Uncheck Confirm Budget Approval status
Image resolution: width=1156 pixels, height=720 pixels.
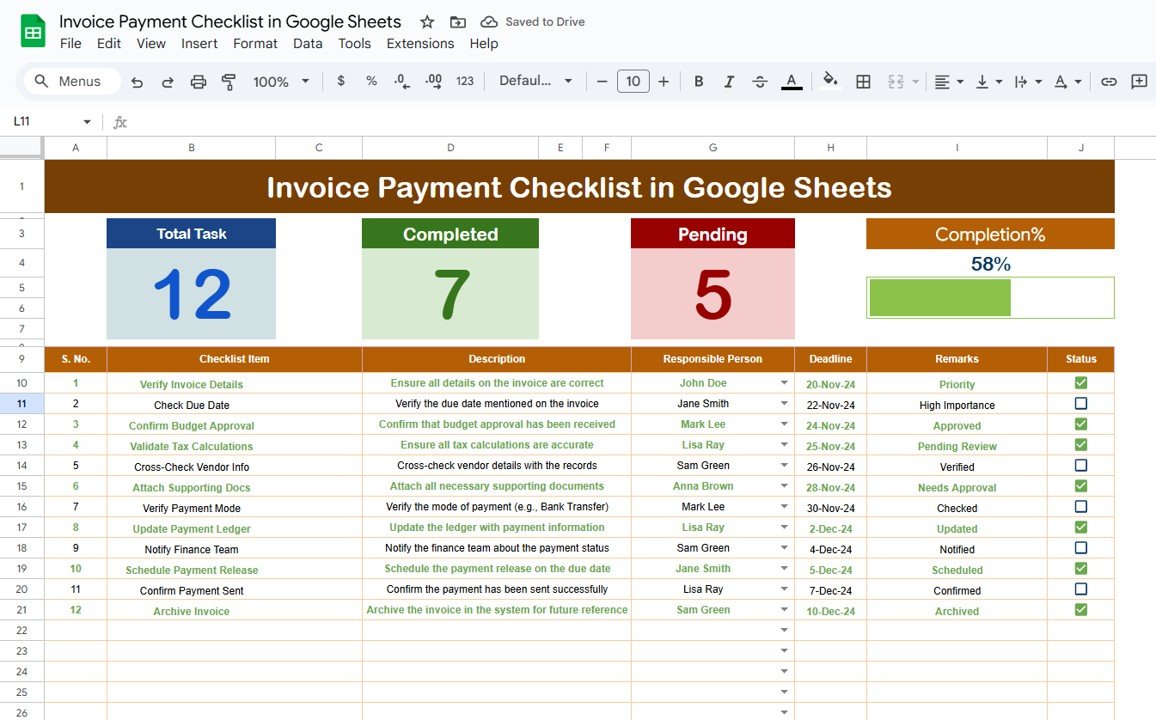click(1081, 424)
